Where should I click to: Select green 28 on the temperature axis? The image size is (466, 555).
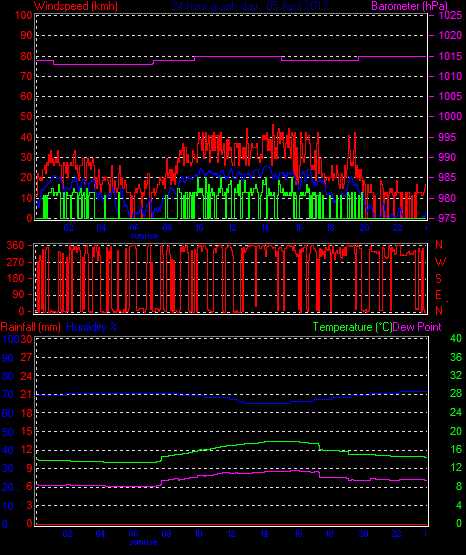click(456, 393)
